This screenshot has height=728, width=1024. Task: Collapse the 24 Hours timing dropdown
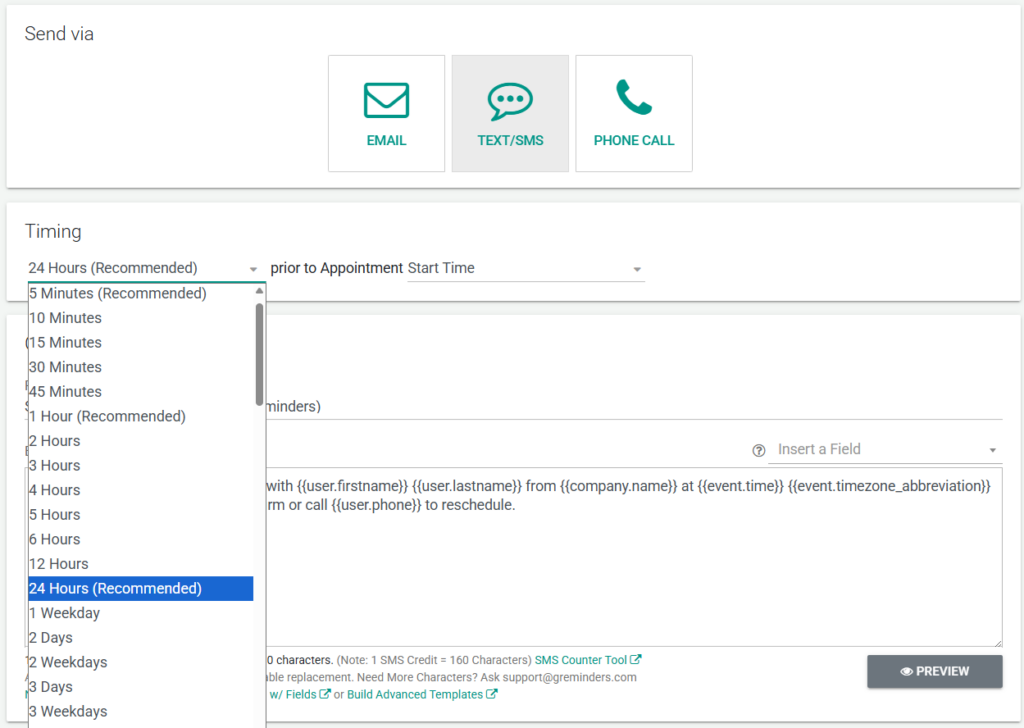click(143, 268)
